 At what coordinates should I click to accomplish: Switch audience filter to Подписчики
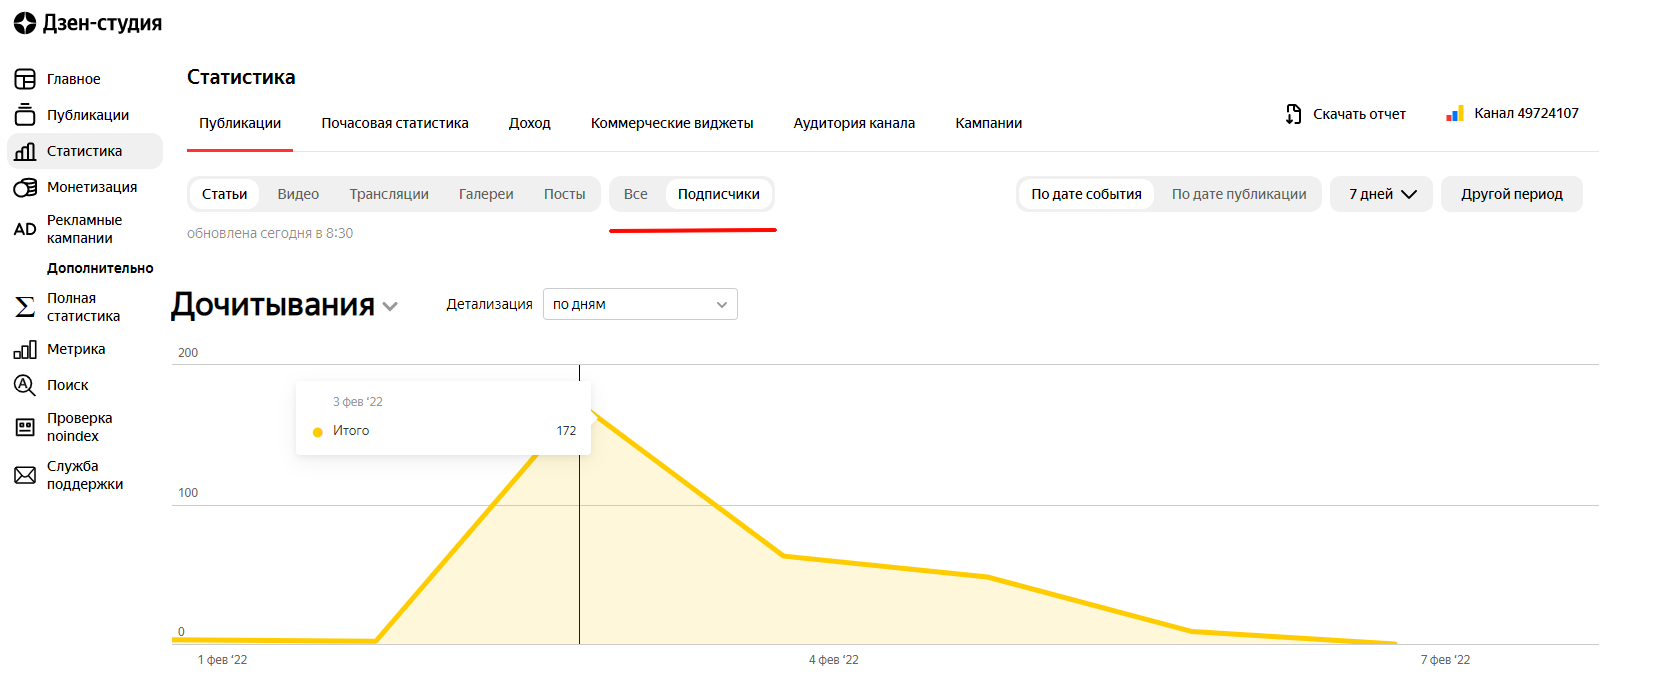[719, 194]
